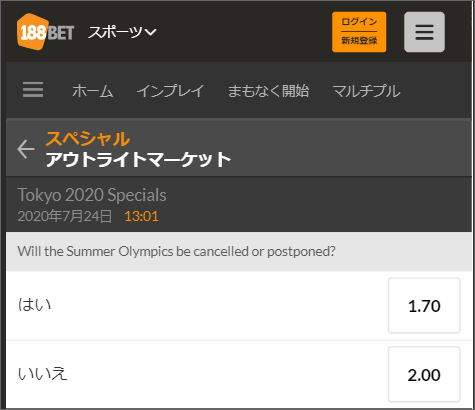Click the ログイン button

[x=359, y=22]
